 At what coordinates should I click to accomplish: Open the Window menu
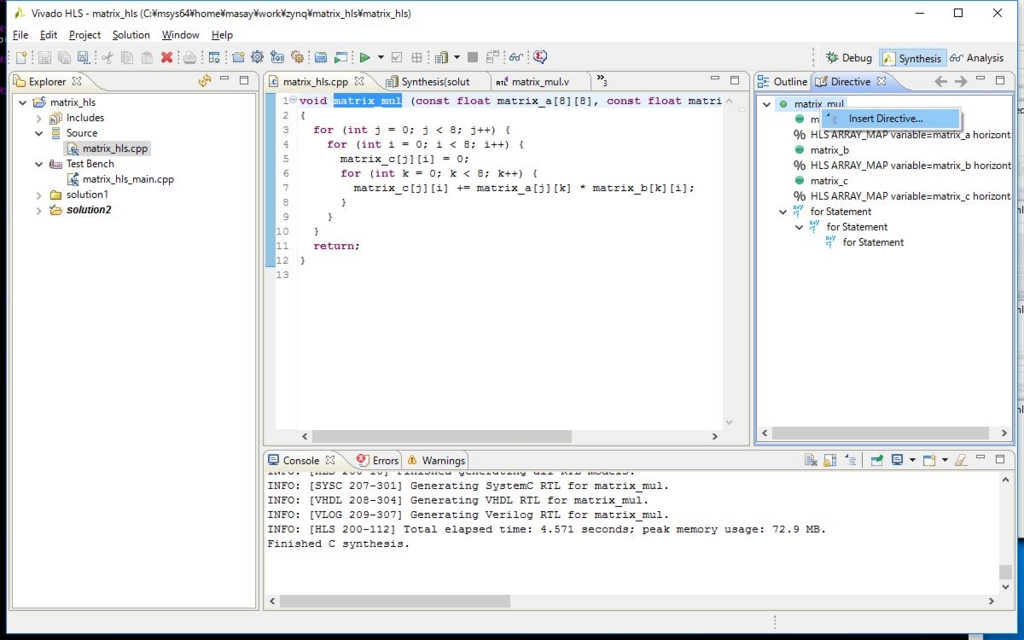click(x=180, y=35)
